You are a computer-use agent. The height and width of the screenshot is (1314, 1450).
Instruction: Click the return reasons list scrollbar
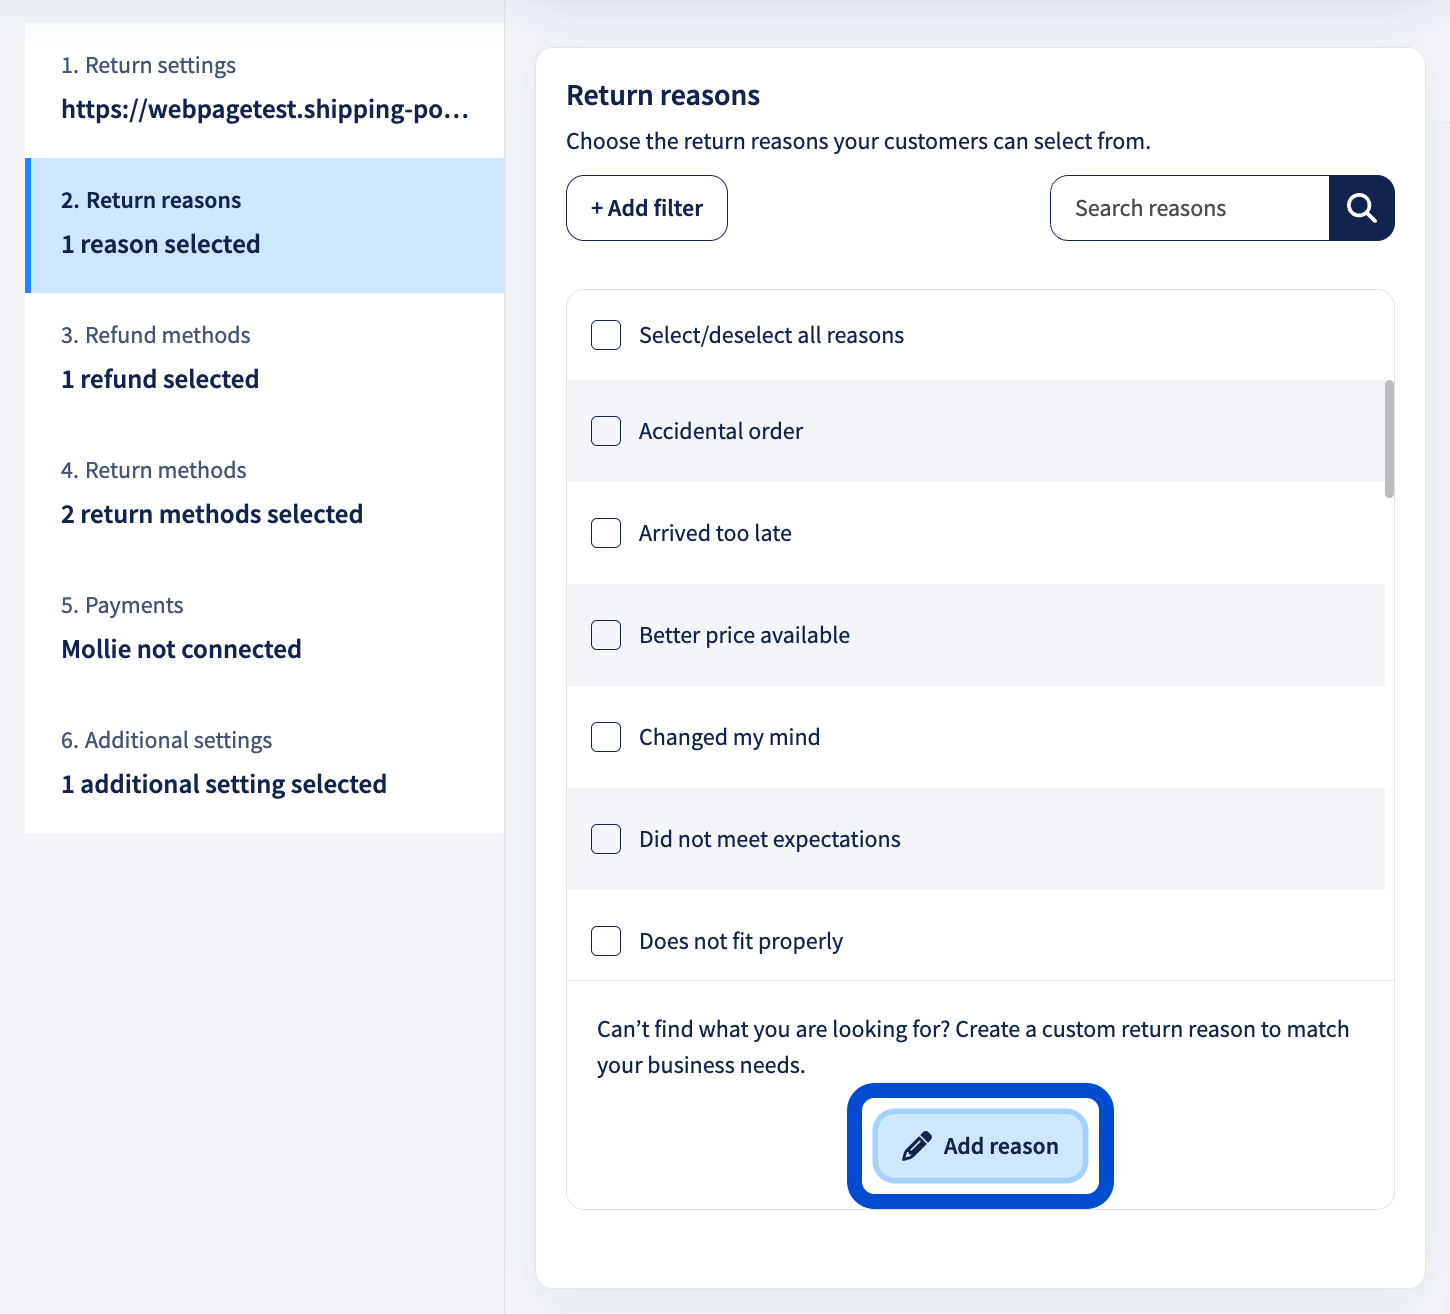1389,439
